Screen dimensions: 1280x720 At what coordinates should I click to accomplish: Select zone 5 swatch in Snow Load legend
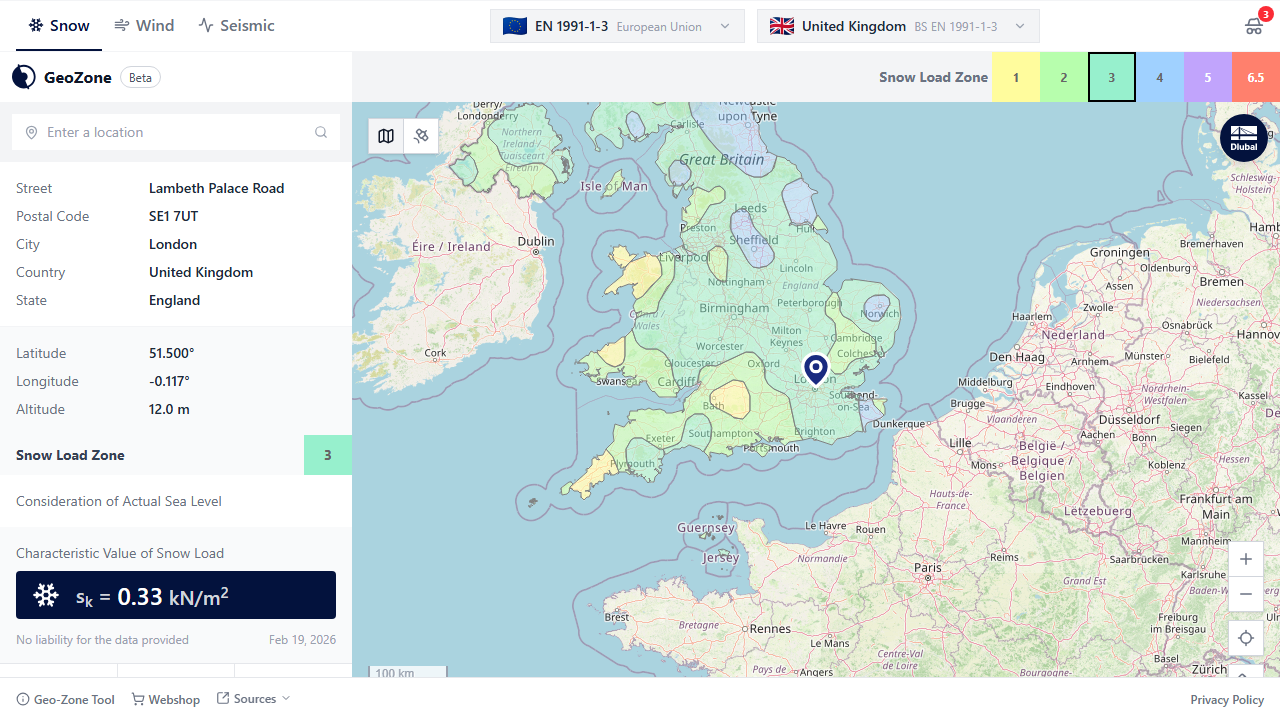(x=1207, y=76)
